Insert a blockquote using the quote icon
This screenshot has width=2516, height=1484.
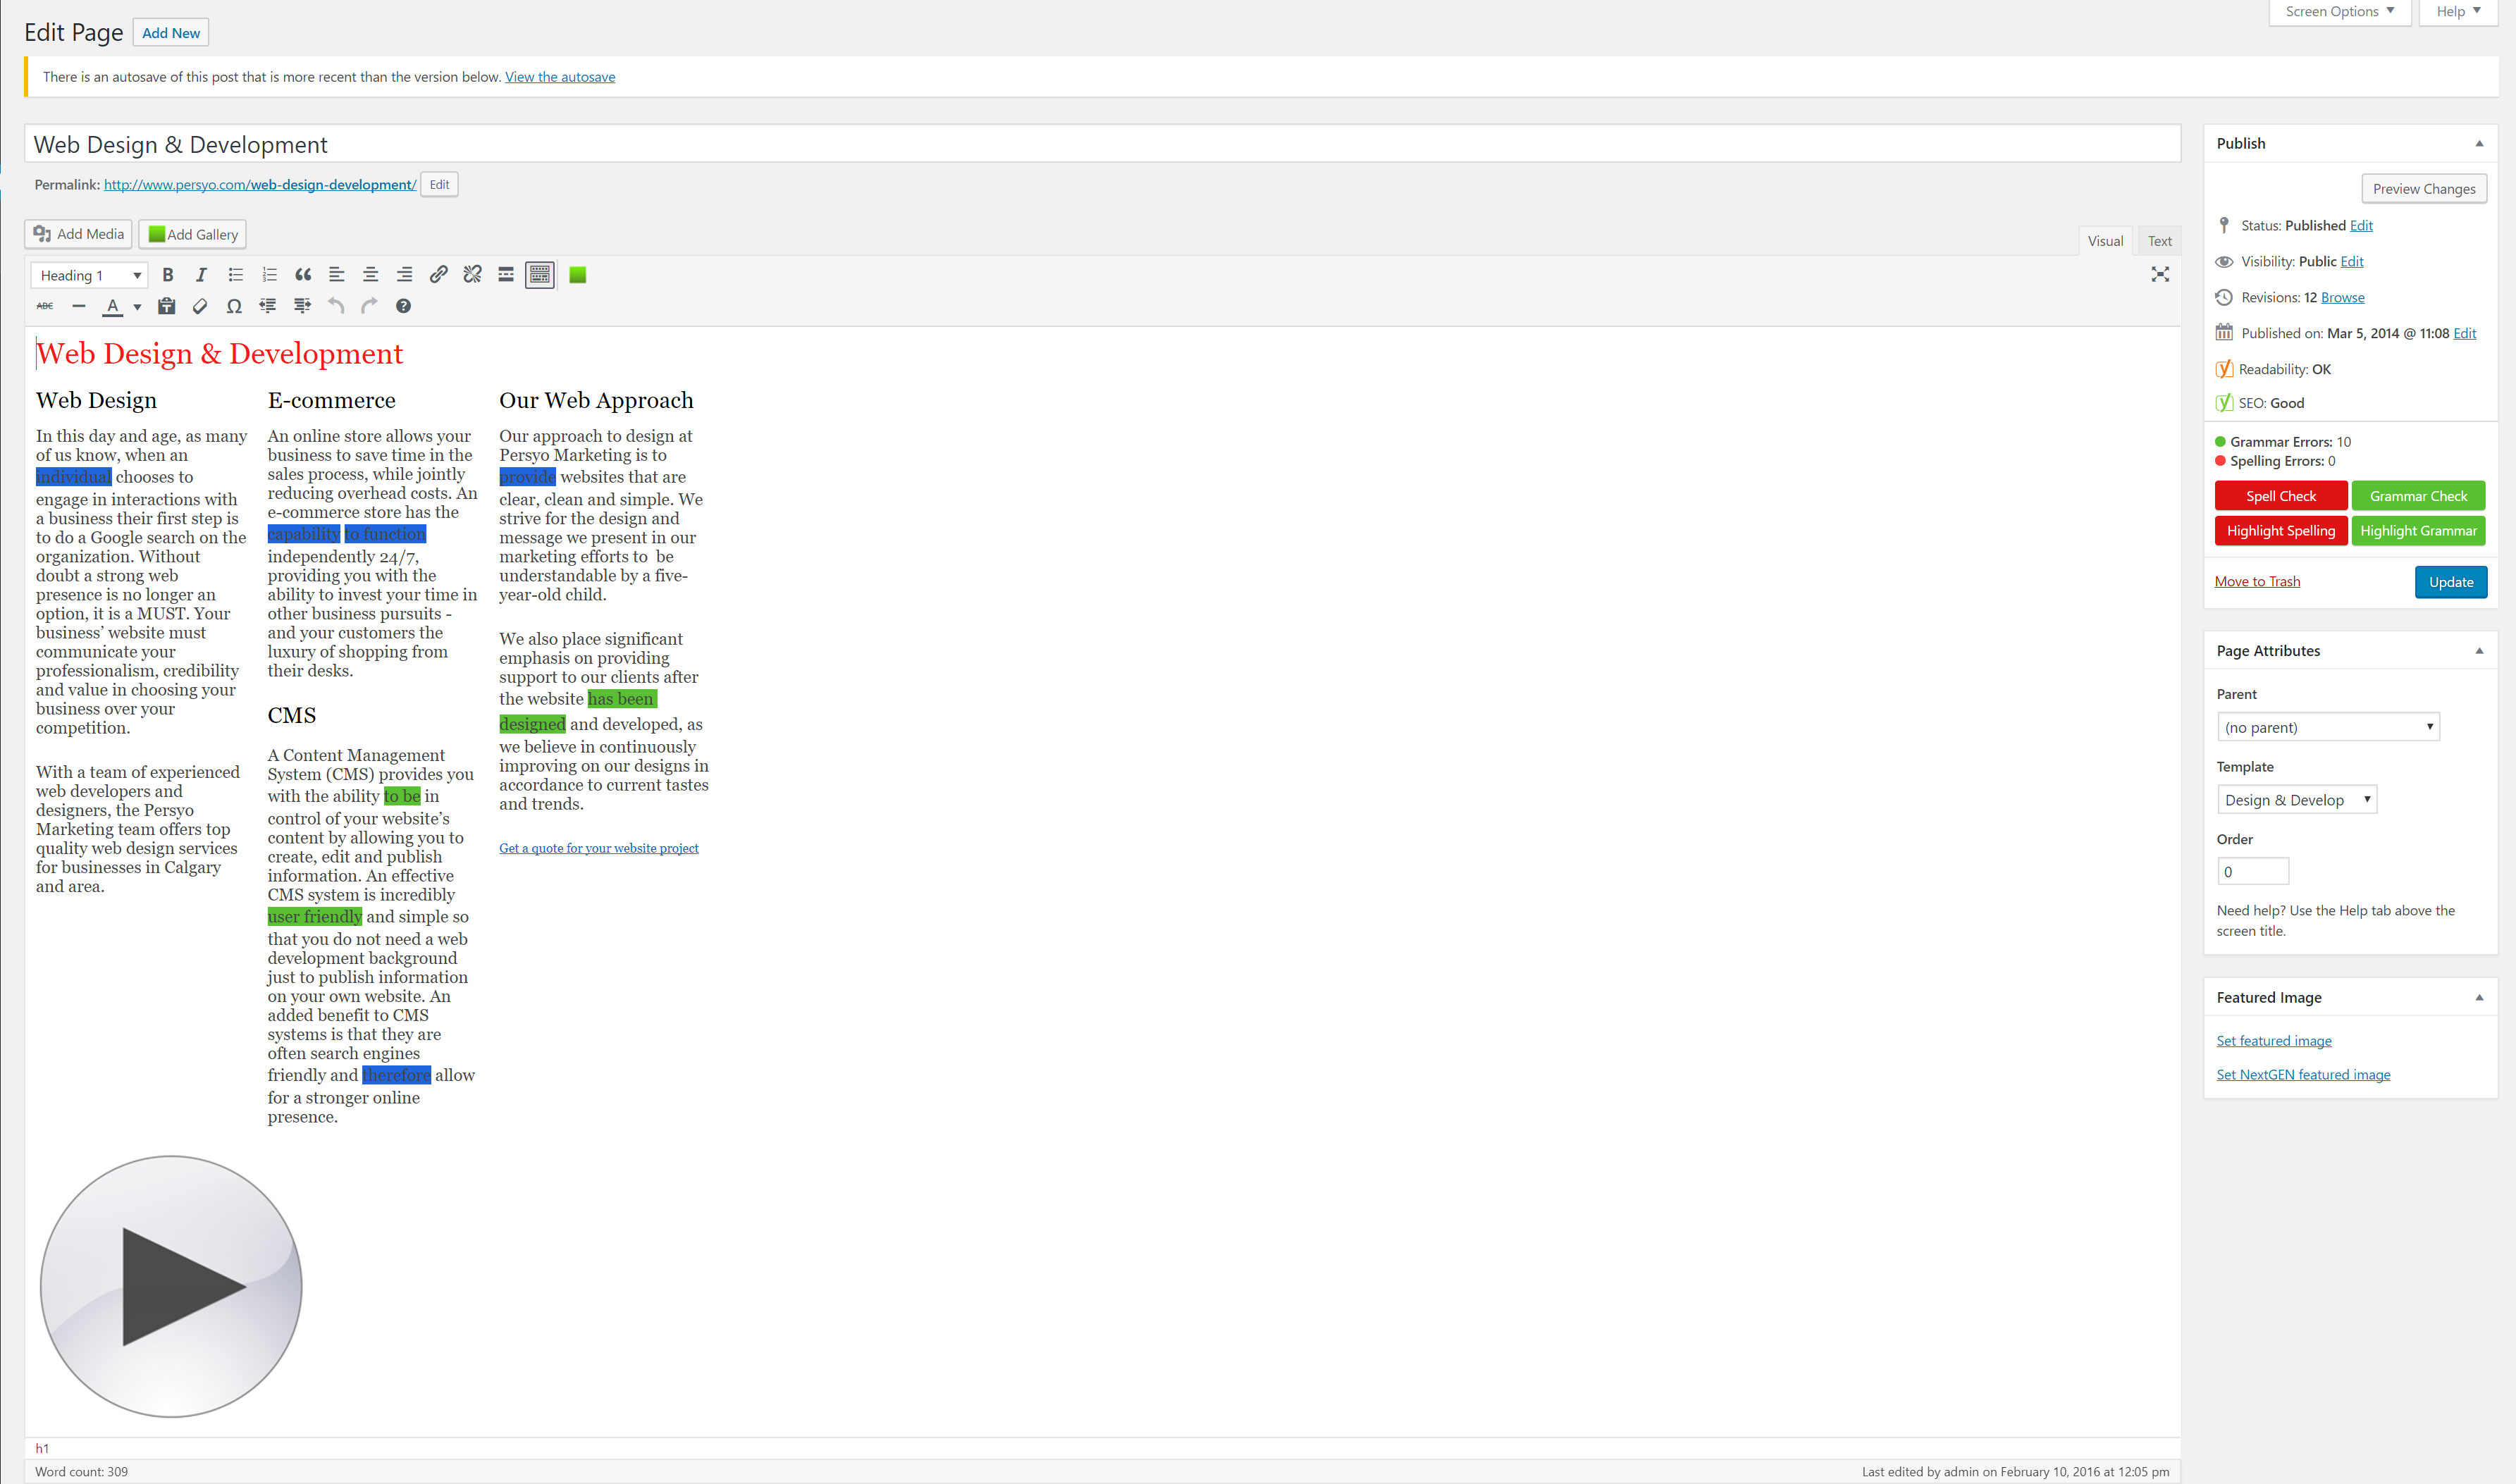click(x=303, y=275)
